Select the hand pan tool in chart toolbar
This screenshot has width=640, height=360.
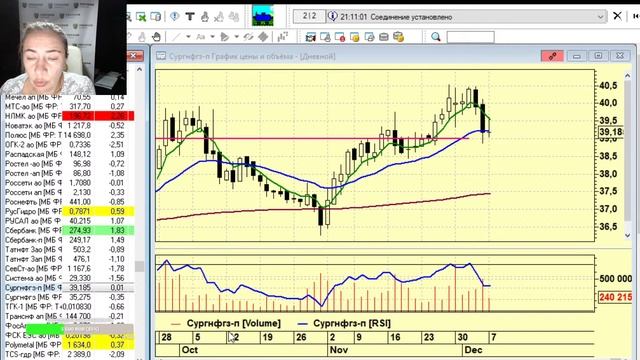tap(156, 37)
